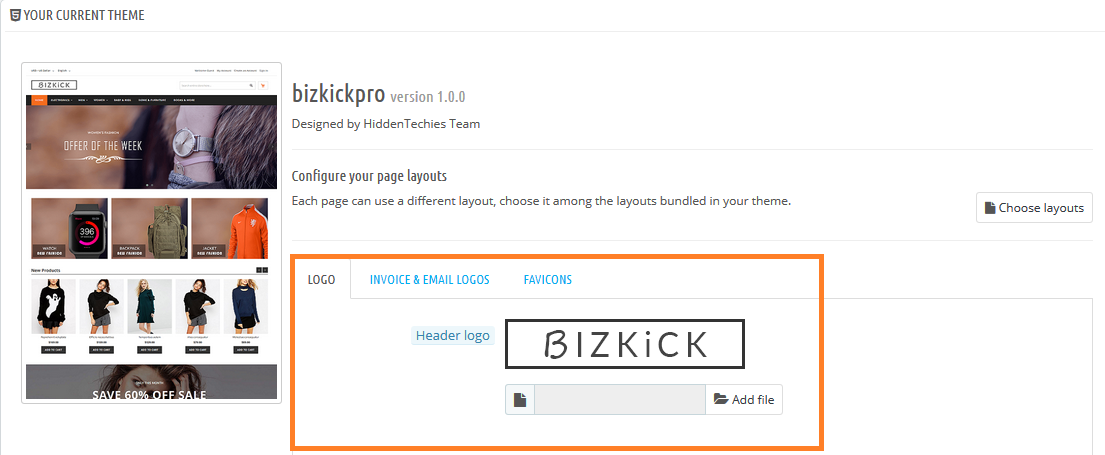Viewport: 1105px width, 455px height.
Task: Switch to the Invoice & Email Logos tab
Action: click(430, 280)
